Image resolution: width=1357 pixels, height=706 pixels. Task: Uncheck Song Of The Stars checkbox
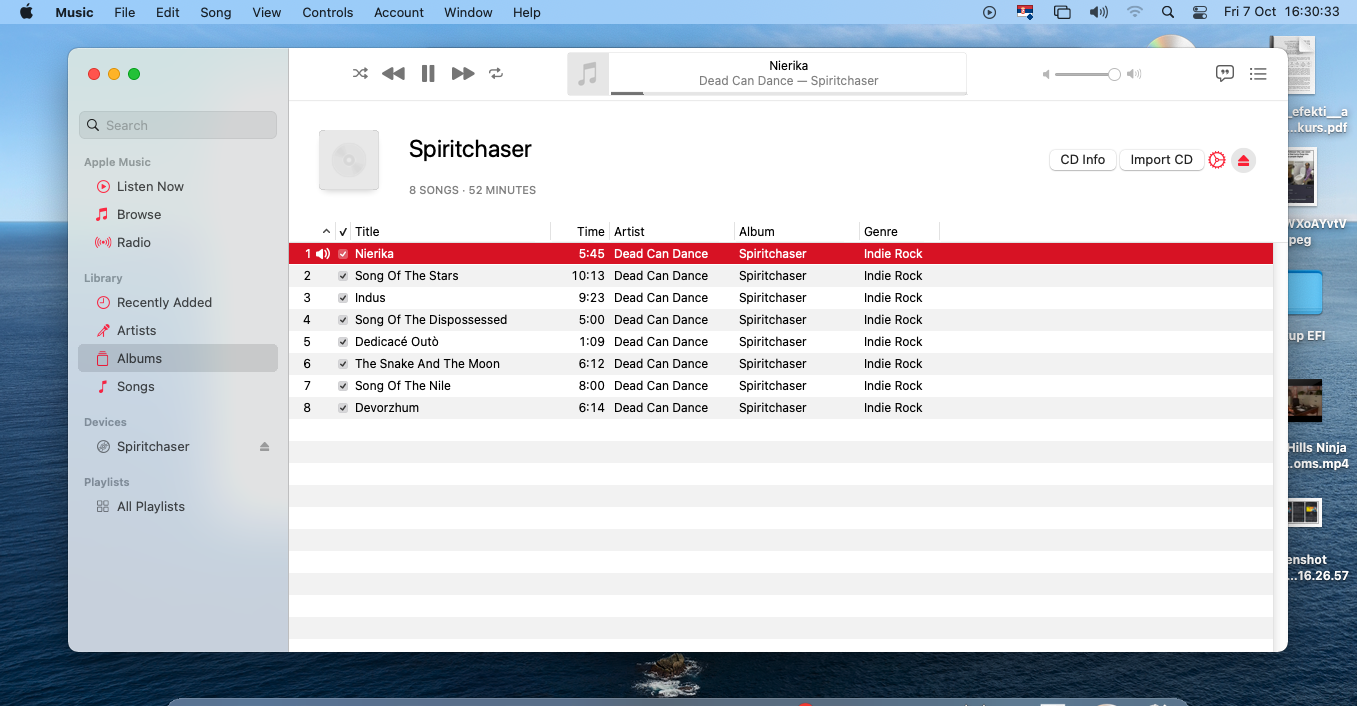(x=343, y=276)
